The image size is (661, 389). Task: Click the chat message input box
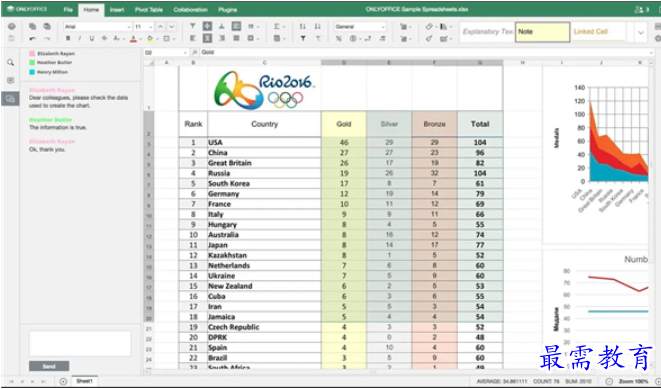click(x=80, y=343)
